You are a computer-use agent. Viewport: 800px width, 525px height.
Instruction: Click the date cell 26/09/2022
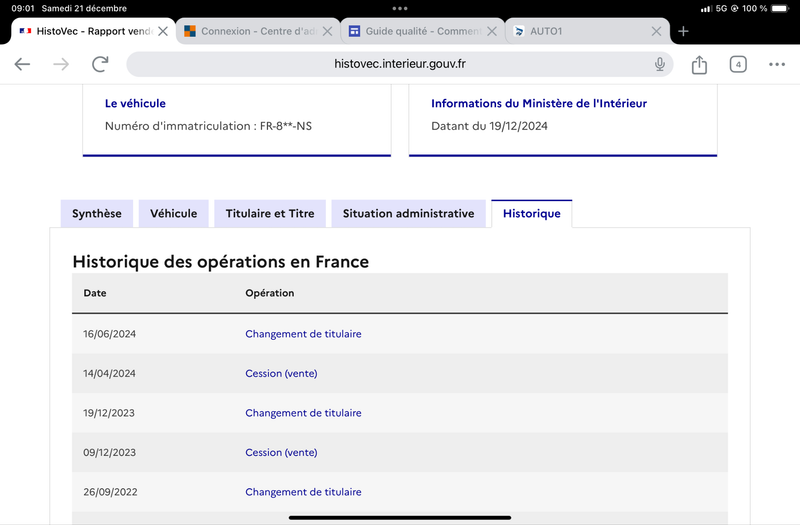[x=110, y=492]
